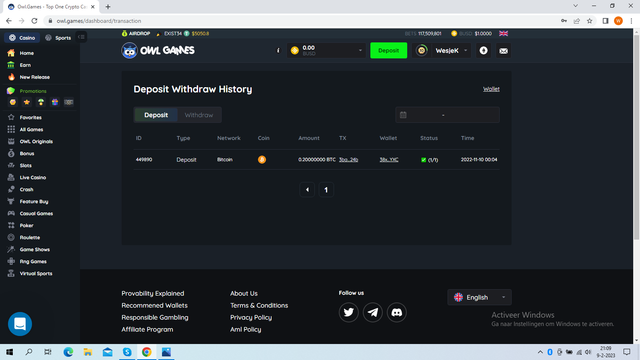The width and height of the screenshot is (640, 360).
Task: Open the Discord server icon
Action: [397, 312]
